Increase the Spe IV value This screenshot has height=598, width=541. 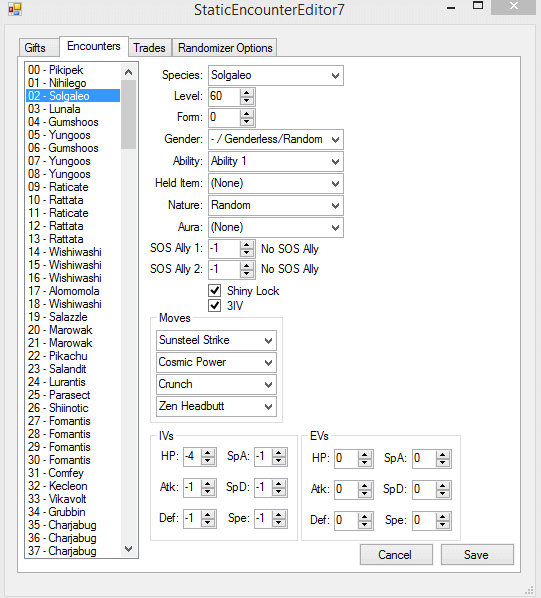[x=279, y=515]
